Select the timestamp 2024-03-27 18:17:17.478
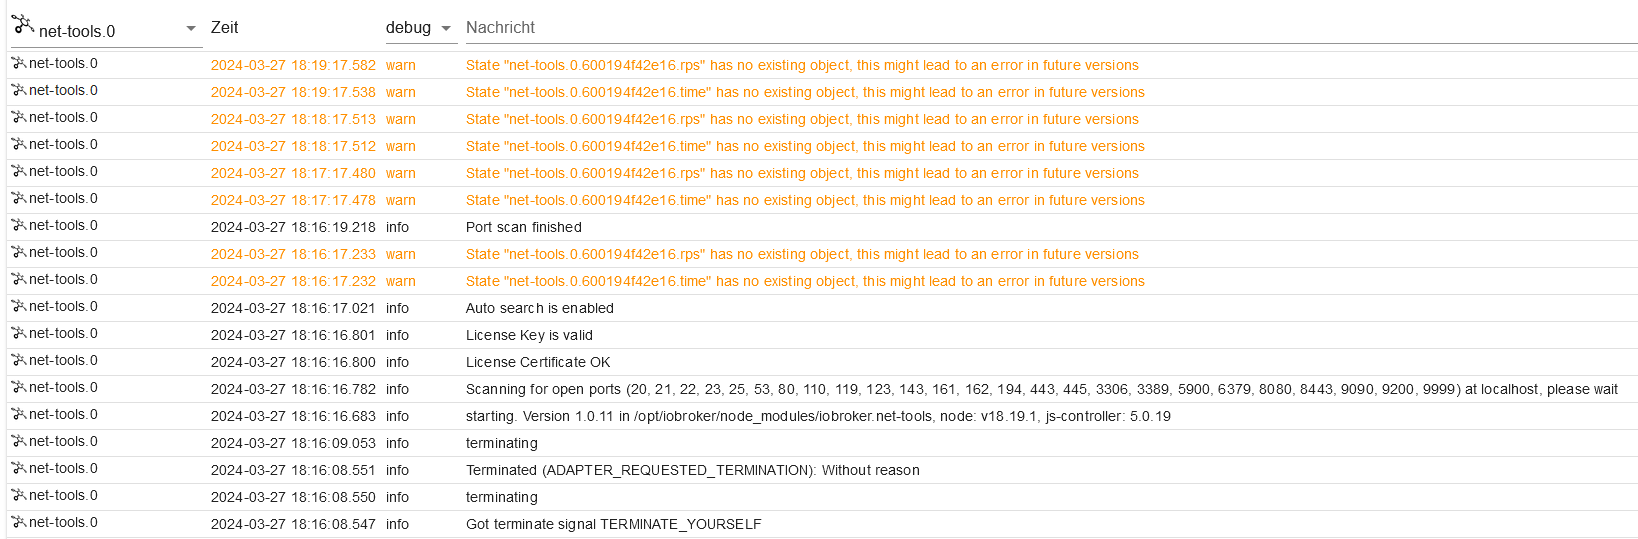This screenshot has width=1638, height=539. [x=293, y=200]
